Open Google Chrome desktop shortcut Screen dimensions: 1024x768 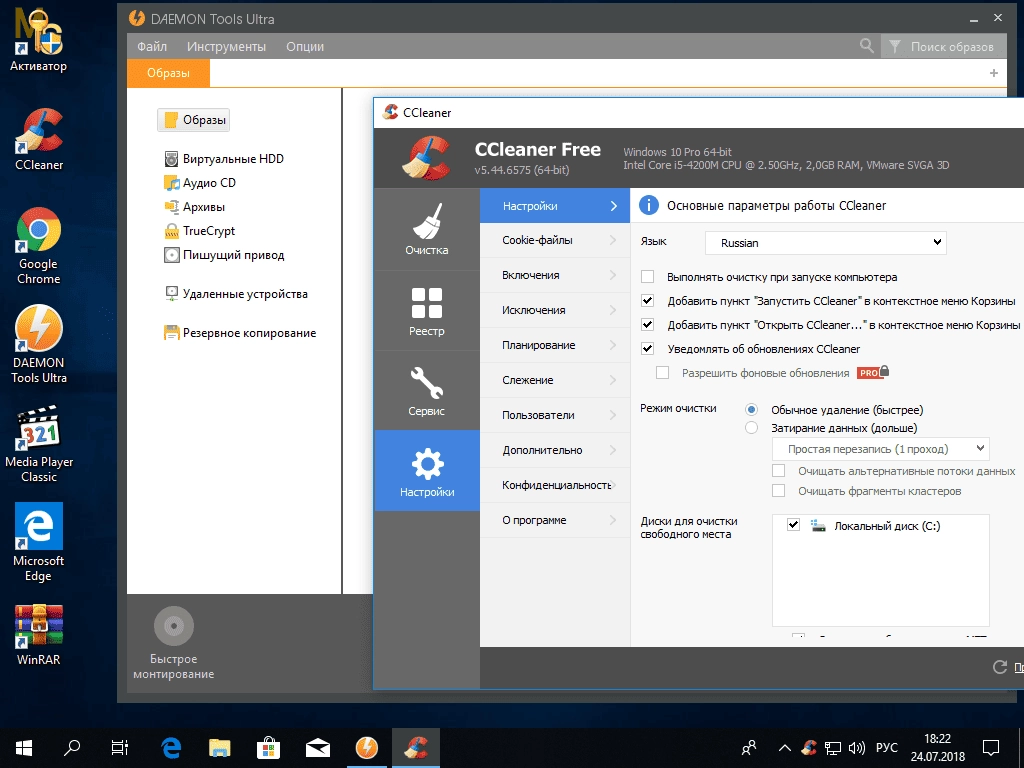[39, 246]
